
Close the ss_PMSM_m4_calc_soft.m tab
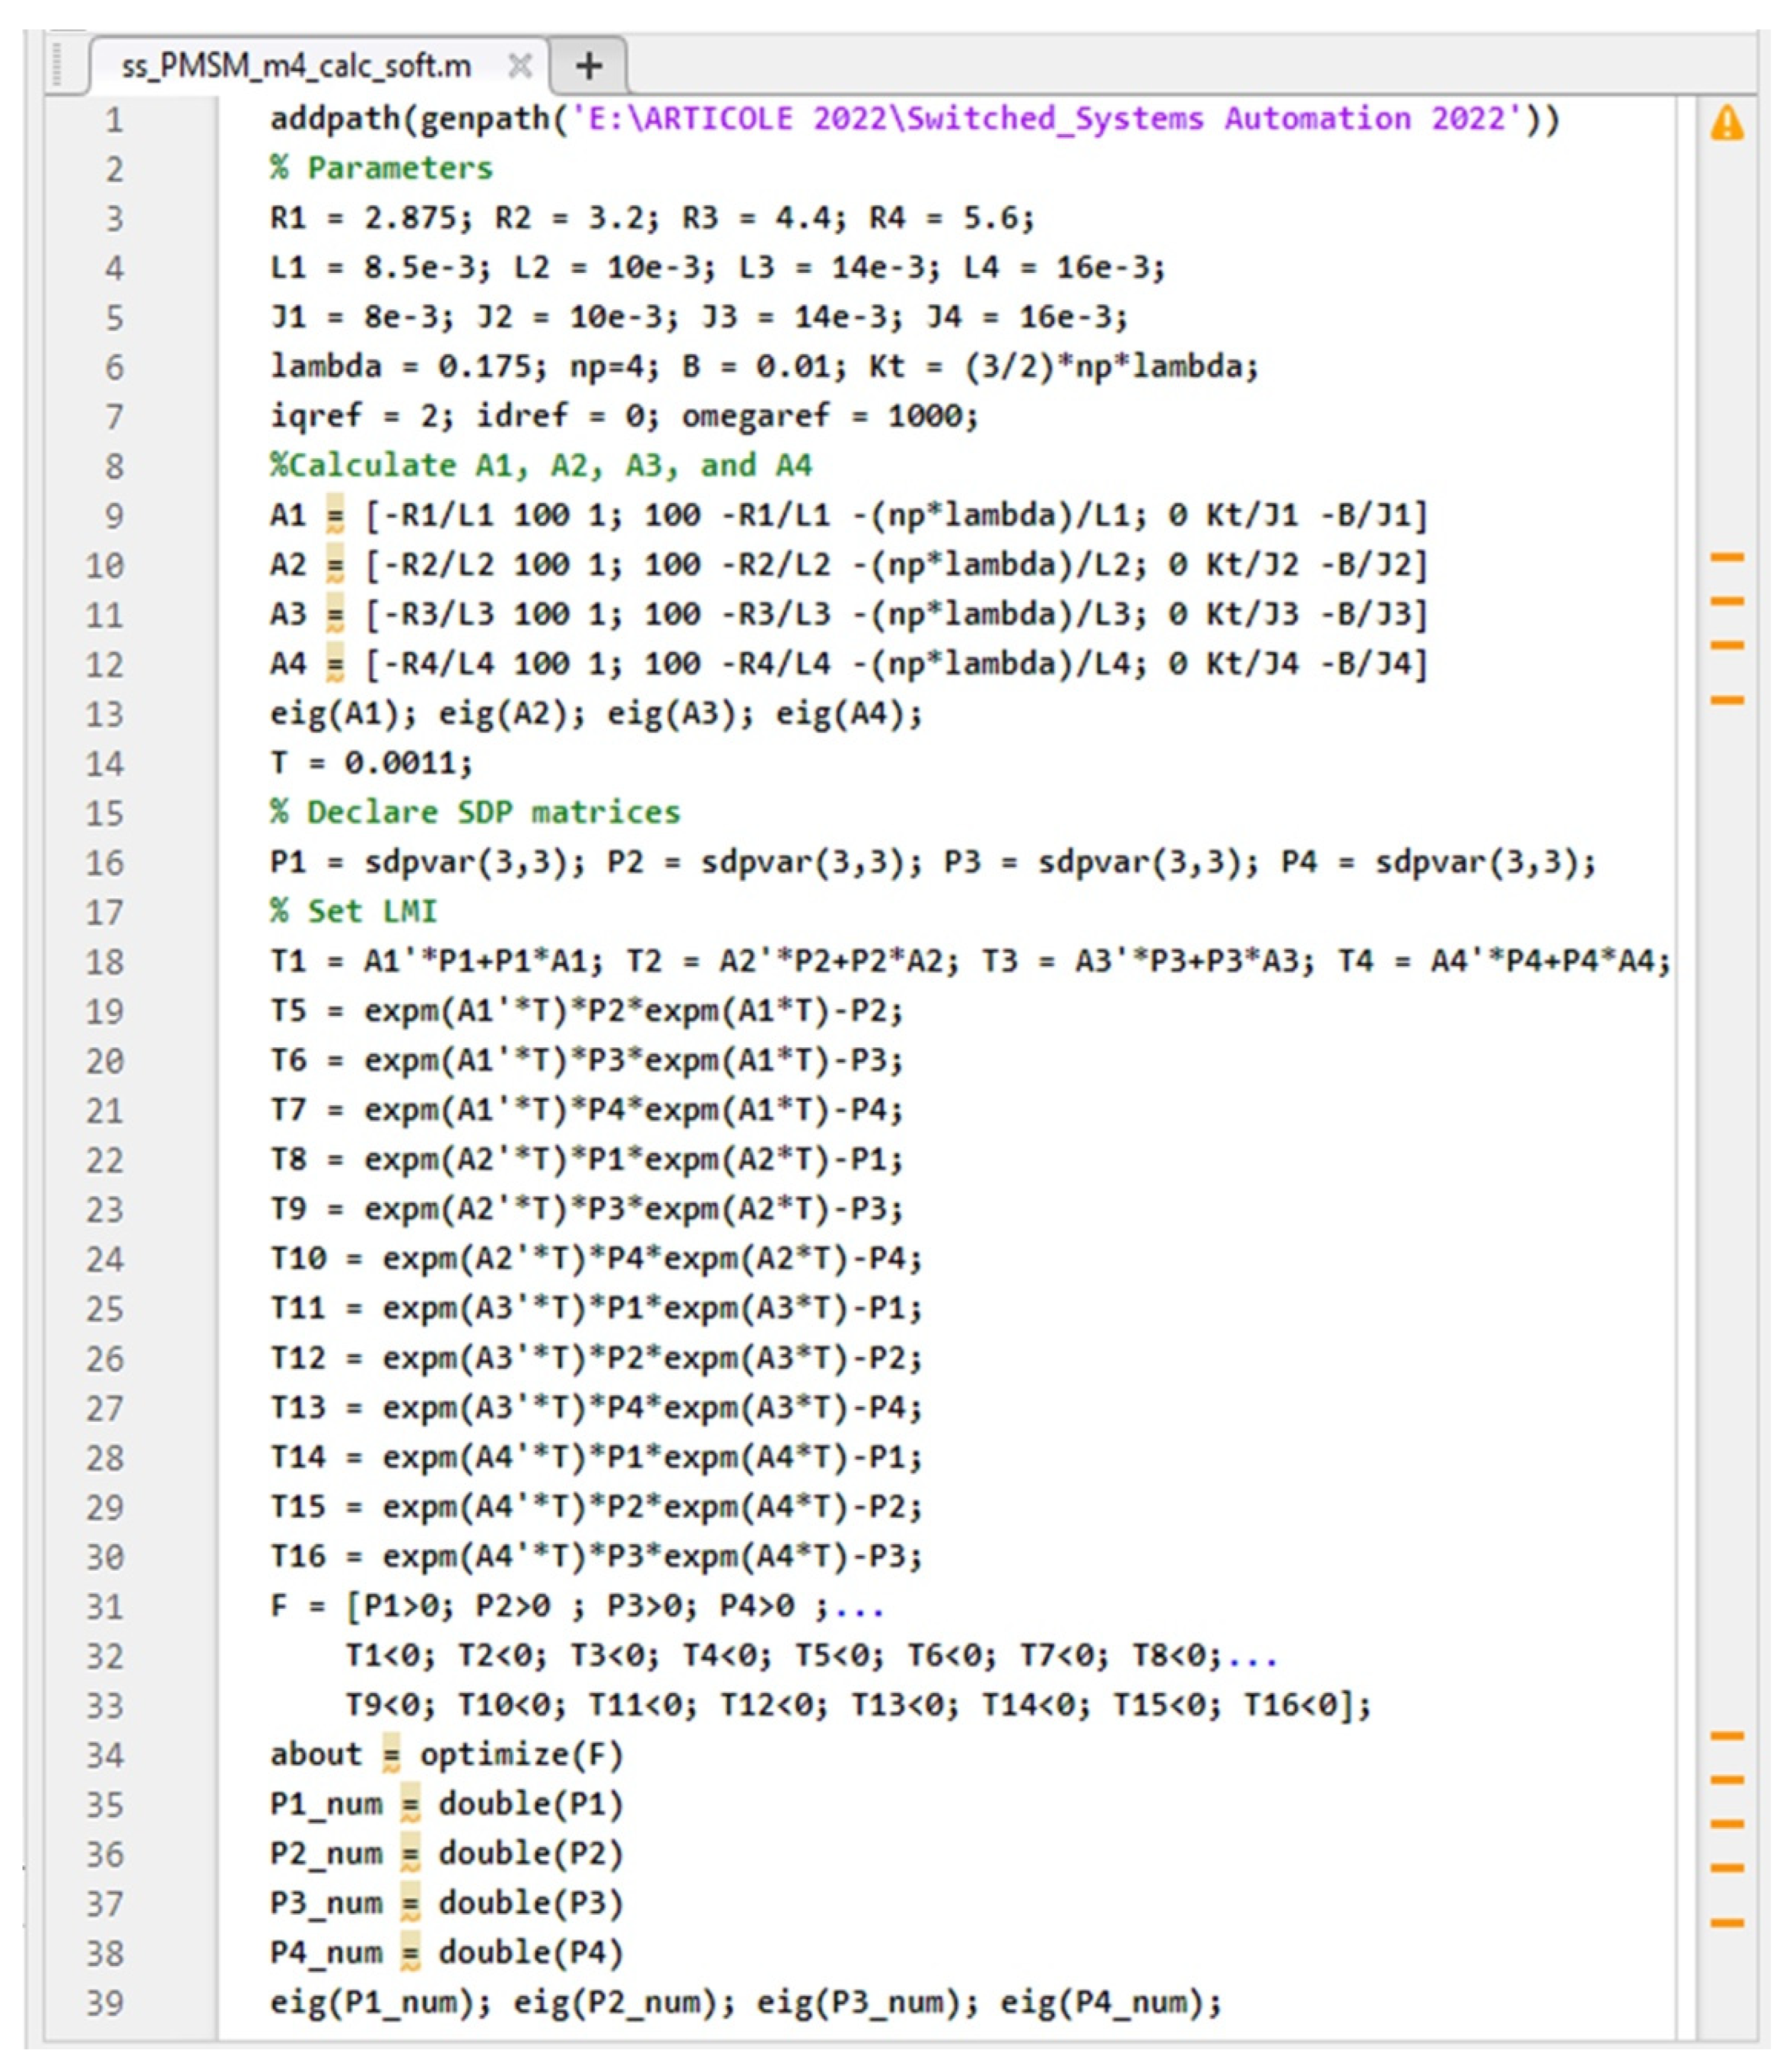519,66
